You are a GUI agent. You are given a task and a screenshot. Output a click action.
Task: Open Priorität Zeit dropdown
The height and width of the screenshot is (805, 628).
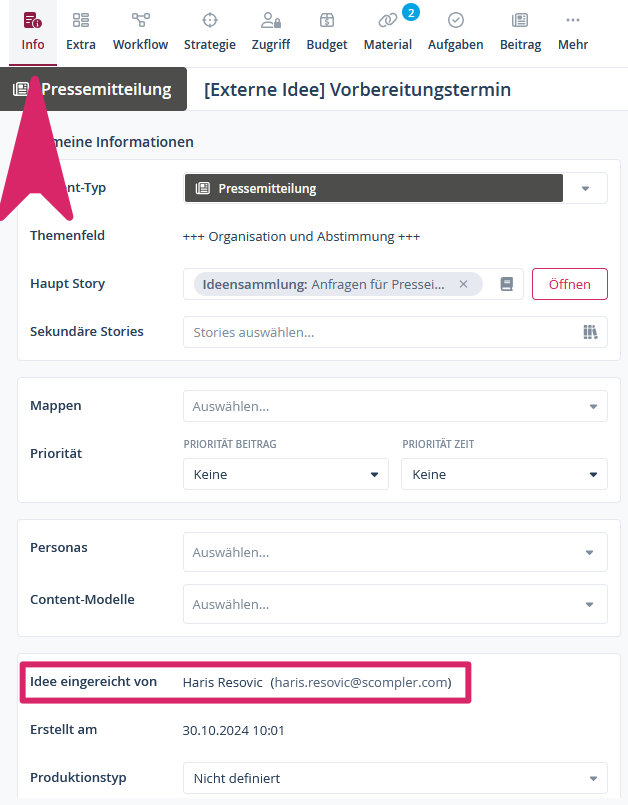click(504, 474)
